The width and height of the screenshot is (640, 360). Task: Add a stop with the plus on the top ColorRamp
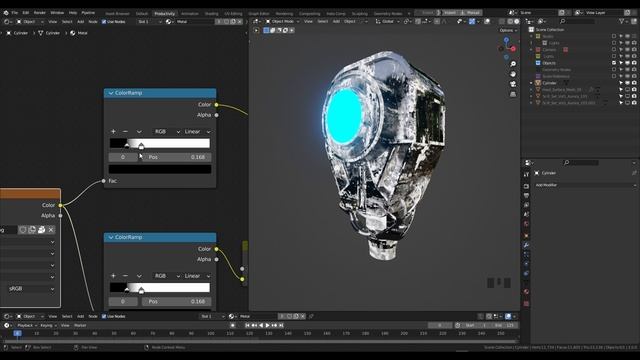pyautogui.click(x=113, y=131)
